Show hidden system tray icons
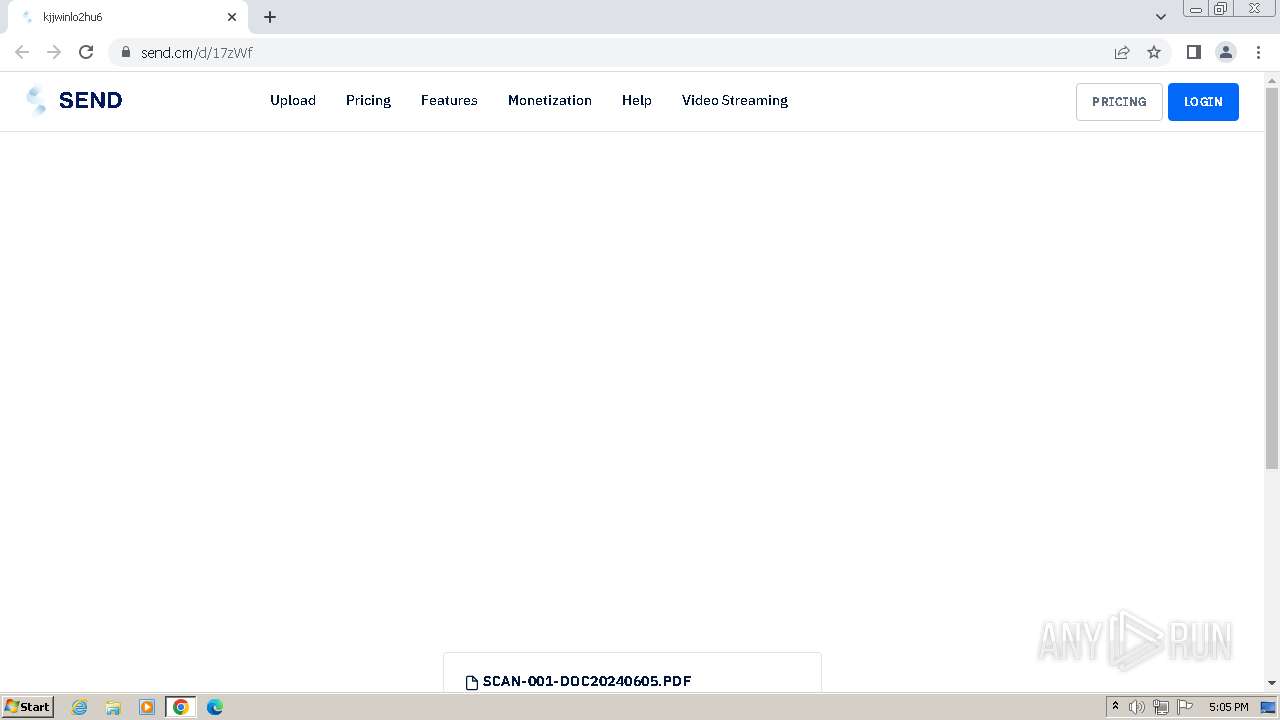The image size is (1280, 720). point(1115,707)
